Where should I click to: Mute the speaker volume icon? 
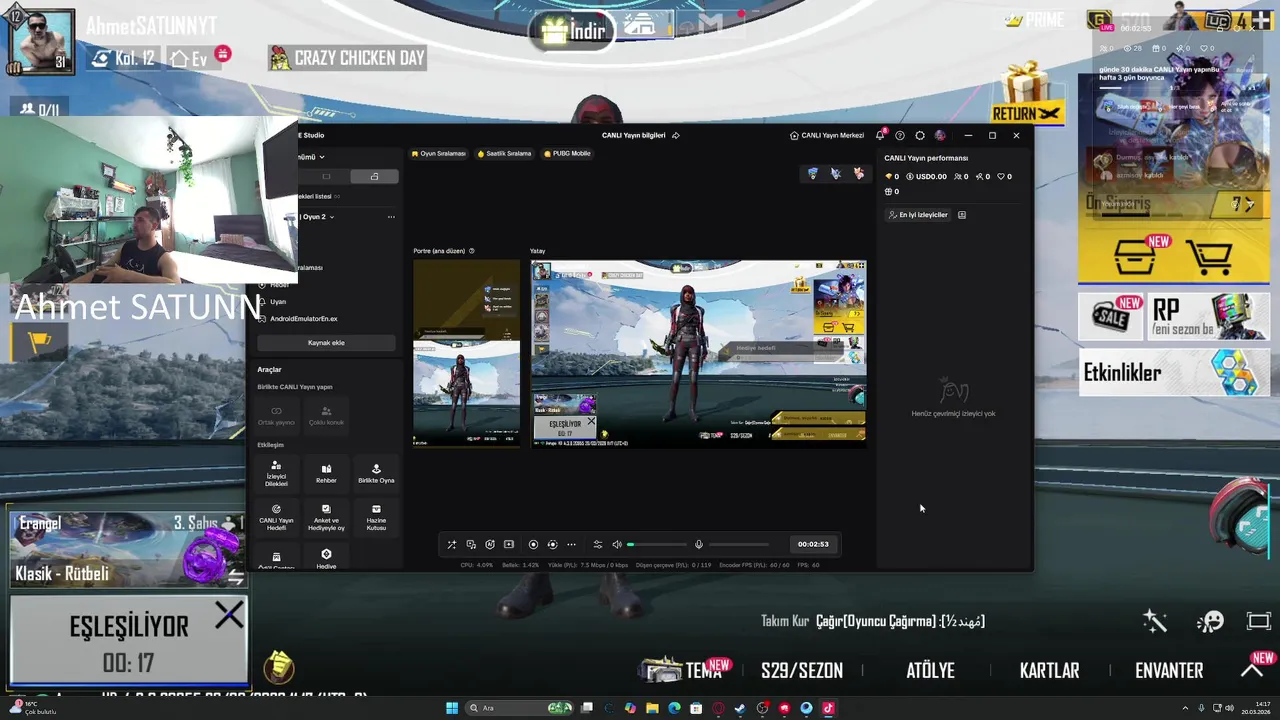[617, 544]
